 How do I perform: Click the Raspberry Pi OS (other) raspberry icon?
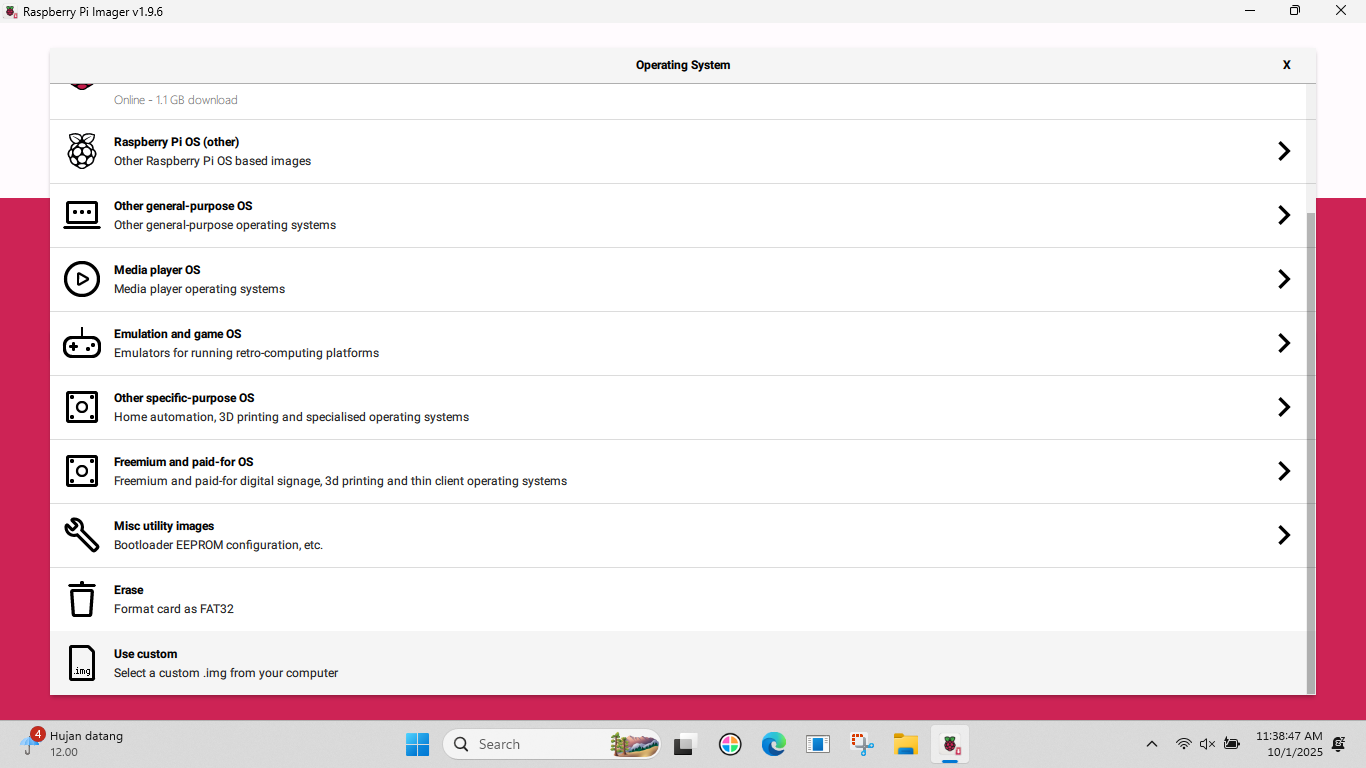tap(82, 151)
